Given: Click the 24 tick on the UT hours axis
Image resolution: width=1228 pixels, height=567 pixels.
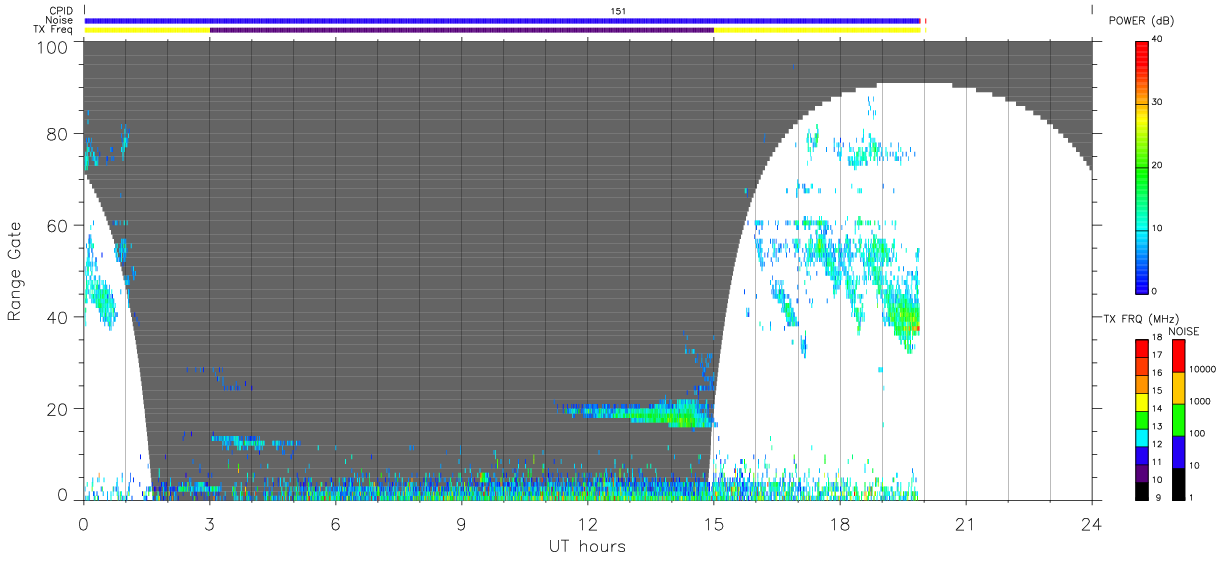Looking at the screenshot, I should 1092,523.
